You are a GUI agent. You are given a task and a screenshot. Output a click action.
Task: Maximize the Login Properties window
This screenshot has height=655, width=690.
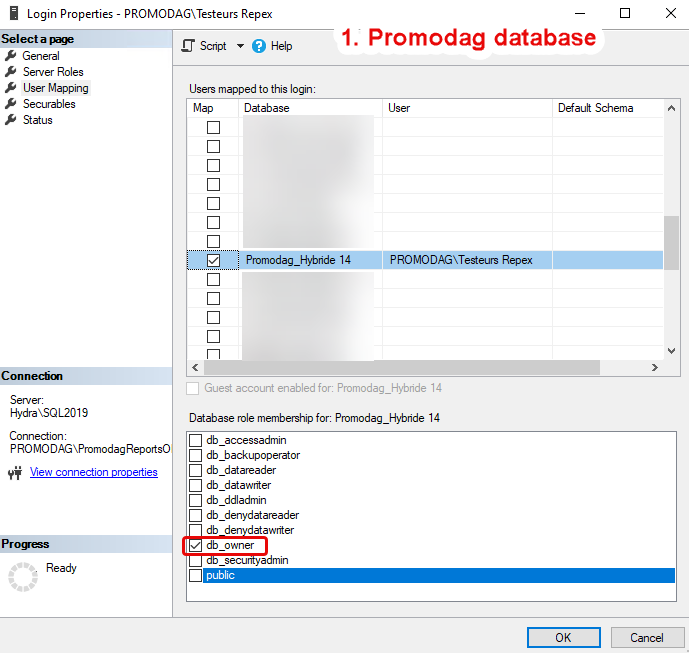coord(625,13)
